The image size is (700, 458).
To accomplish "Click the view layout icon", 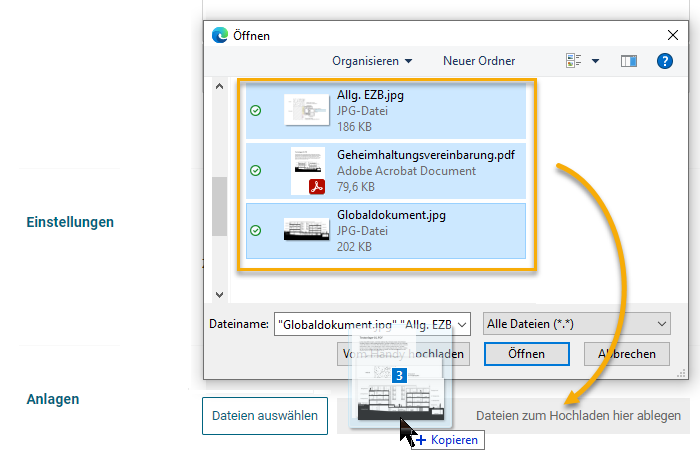I will tap(574, 61).
